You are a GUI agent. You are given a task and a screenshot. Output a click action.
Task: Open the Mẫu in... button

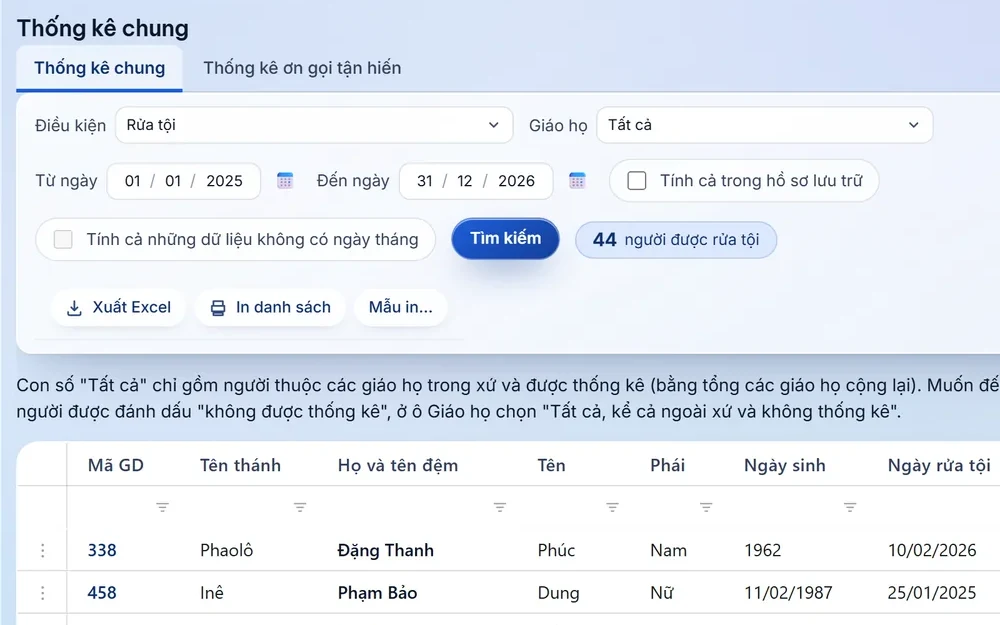[x=401, y=307]
